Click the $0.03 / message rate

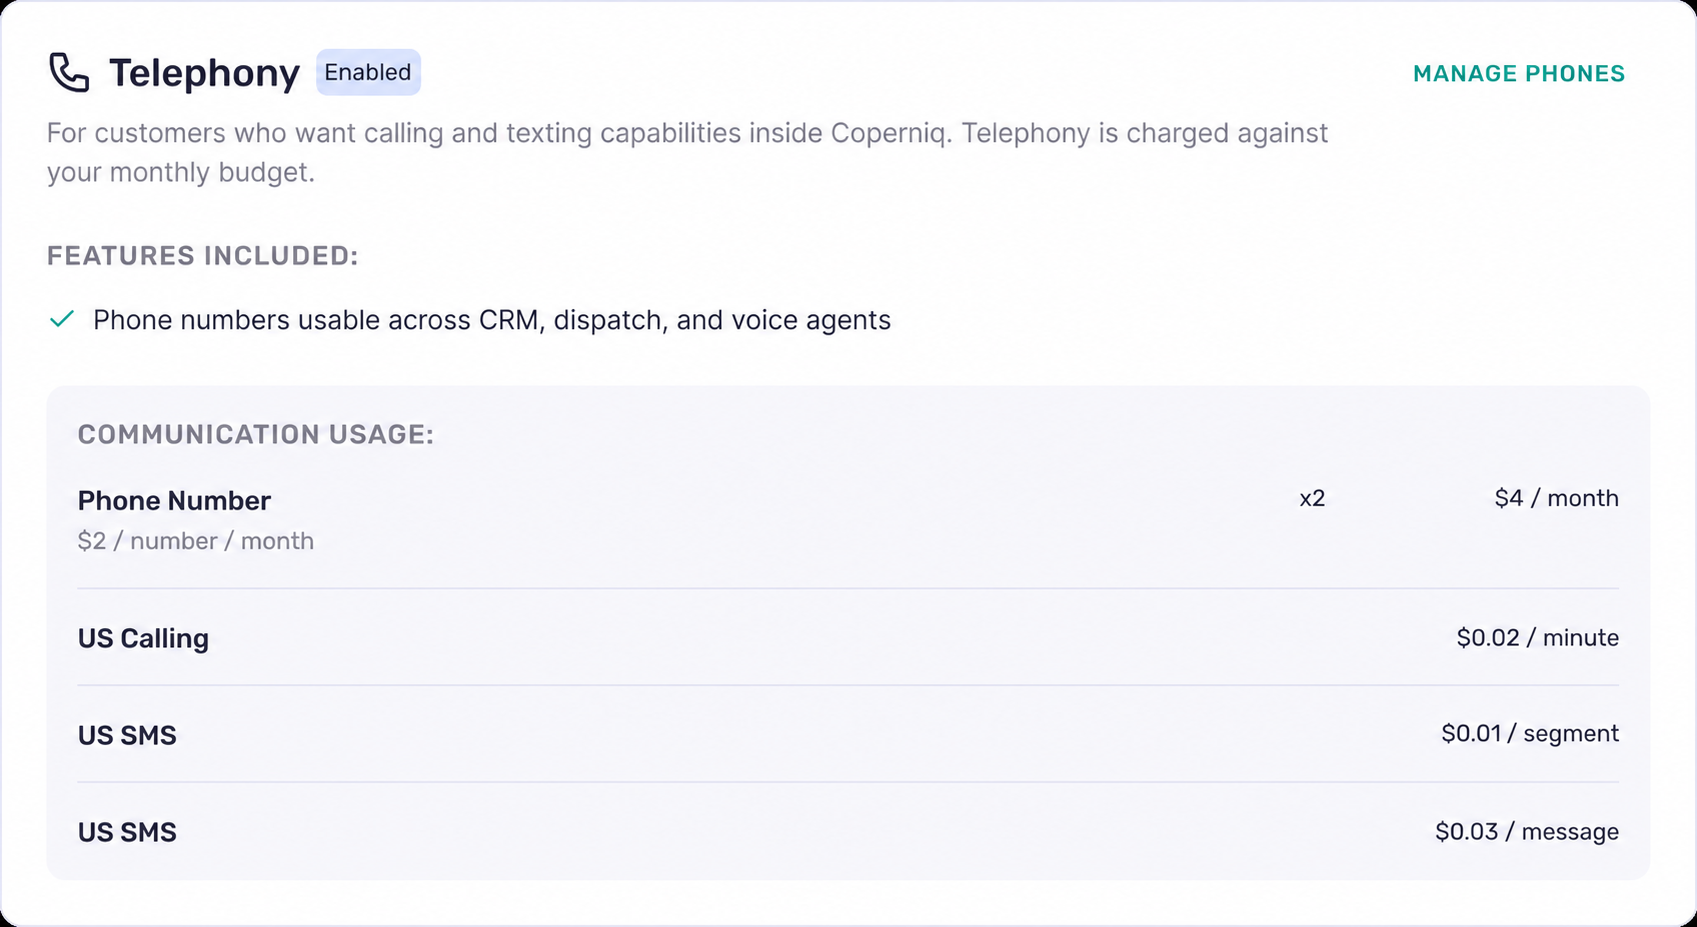point(1527,832)
